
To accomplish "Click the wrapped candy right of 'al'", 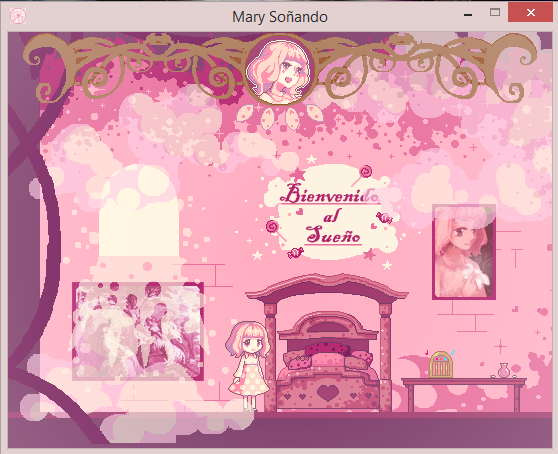I will point(384,217).
